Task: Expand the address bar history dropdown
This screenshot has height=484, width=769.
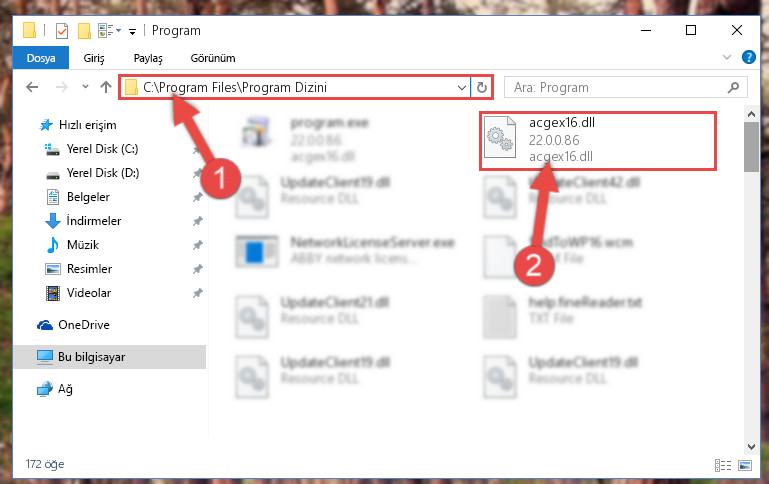Action: (461, 88)
